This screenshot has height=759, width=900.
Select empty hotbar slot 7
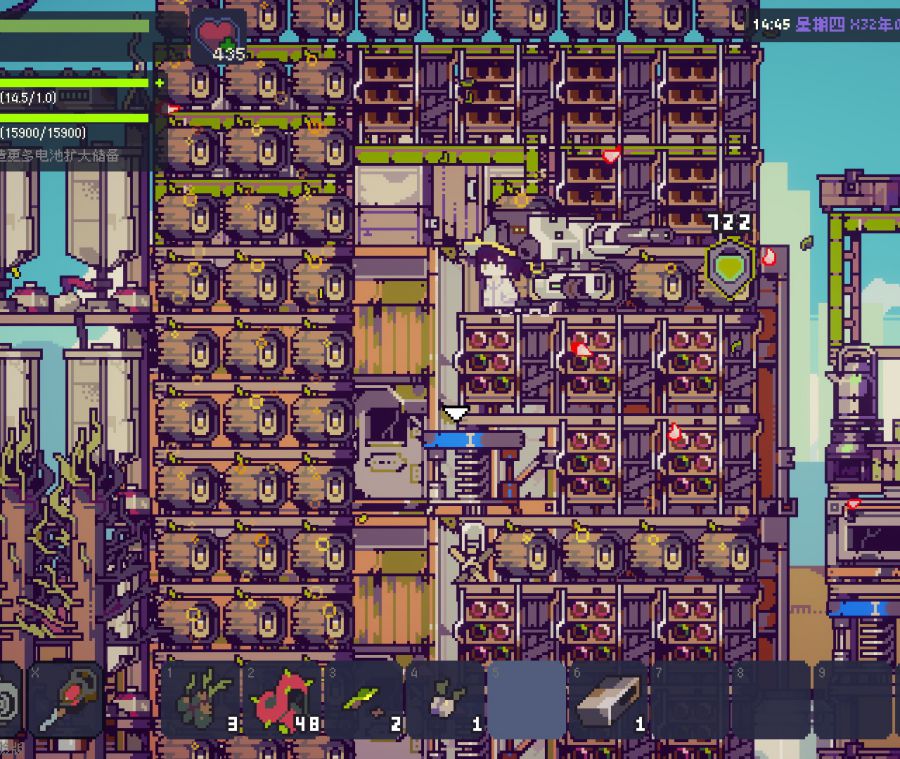point(689,699)
